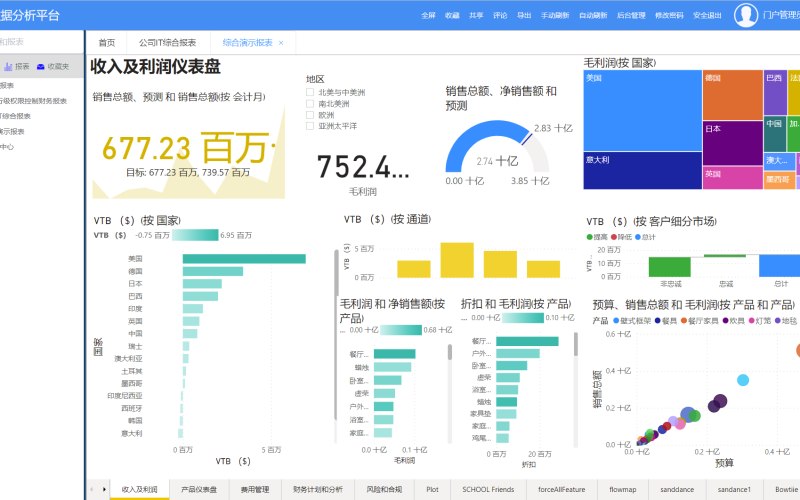The width and height of the screenshot is (800, 500).
Task: Select the 德国 orange treemap block
Action: coord(732,95)
